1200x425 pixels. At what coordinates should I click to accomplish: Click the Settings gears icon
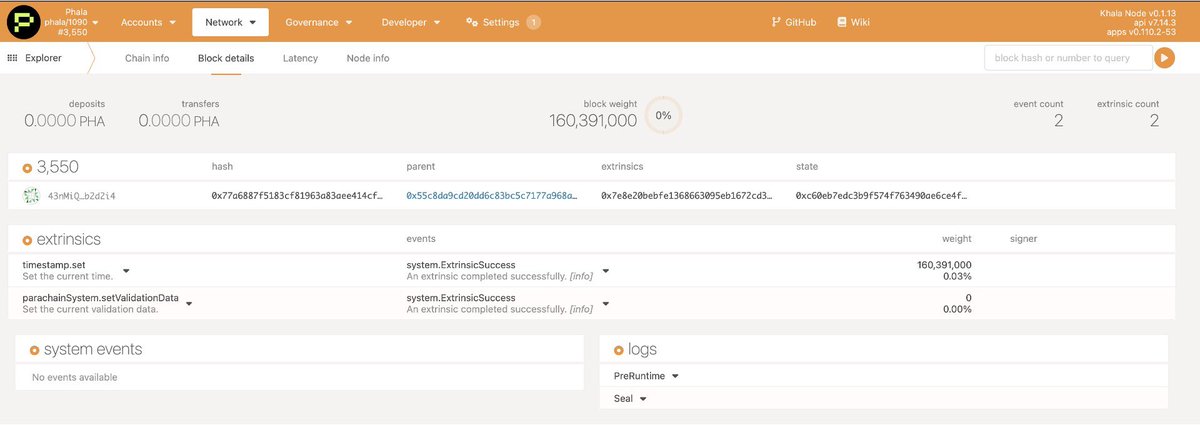click(x=472, y=22)
